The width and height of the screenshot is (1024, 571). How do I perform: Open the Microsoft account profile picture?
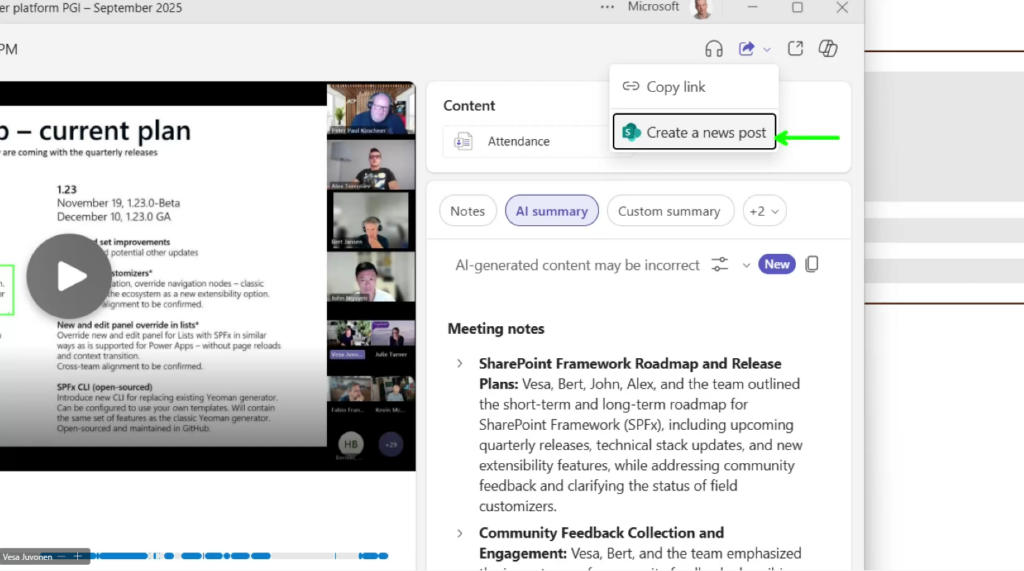[x=702, y=8]
